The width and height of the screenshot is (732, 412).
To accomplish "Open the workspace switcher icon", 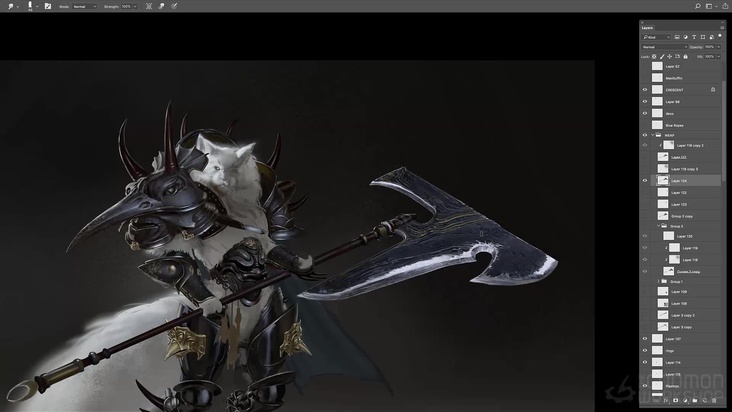I will (x=710, y=6).
